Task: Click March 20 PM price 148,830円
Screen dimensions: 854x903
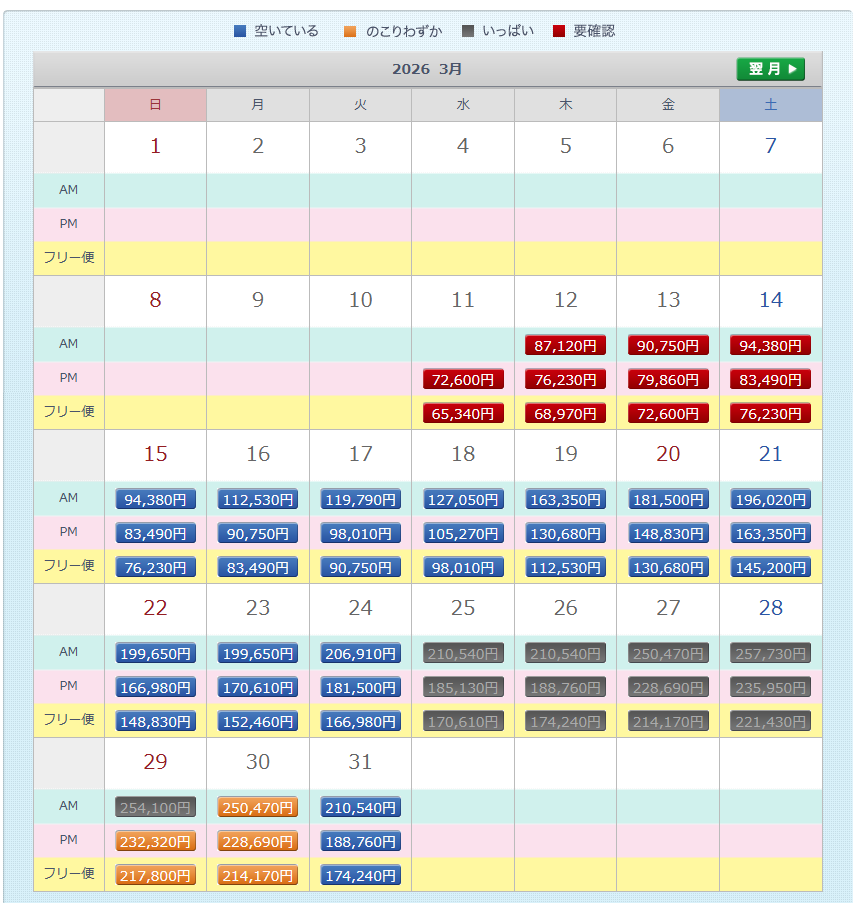Action: pos(668,534)
